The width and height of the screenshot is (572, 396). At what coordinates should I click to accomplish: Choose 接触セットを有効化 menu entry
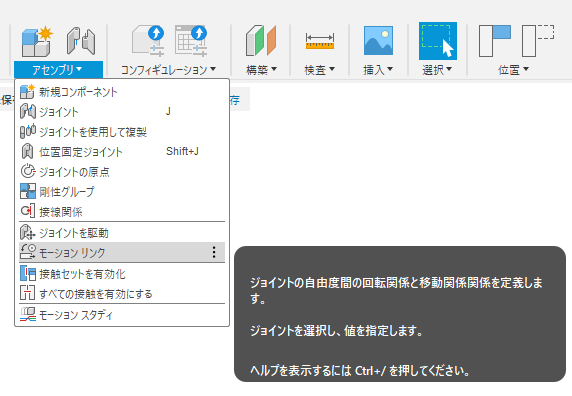click(x=122, y=274)
